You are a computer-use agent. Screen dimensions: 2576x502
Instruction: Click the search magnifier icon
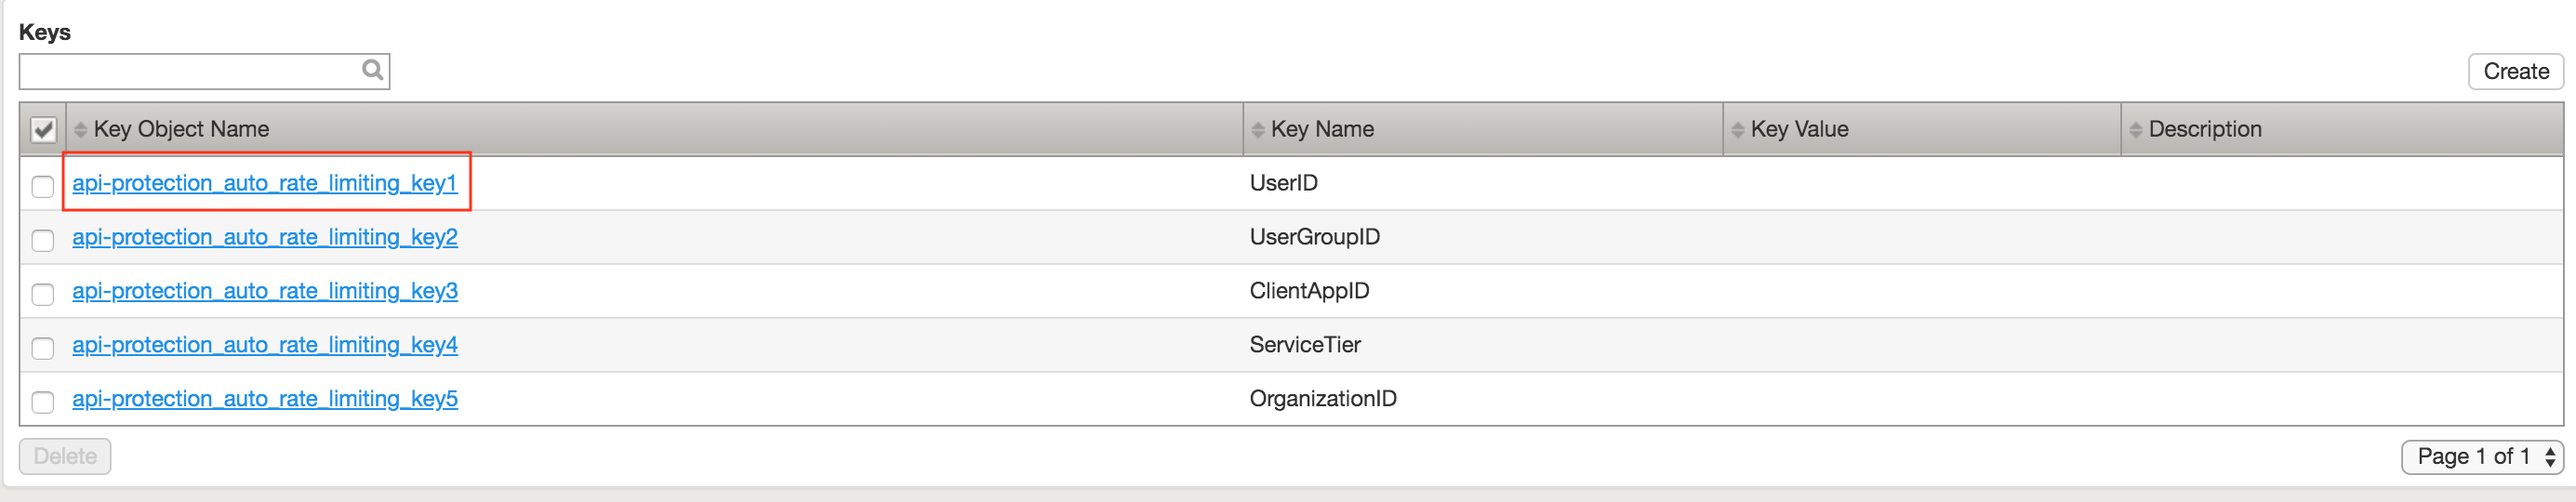pos(372,70)
